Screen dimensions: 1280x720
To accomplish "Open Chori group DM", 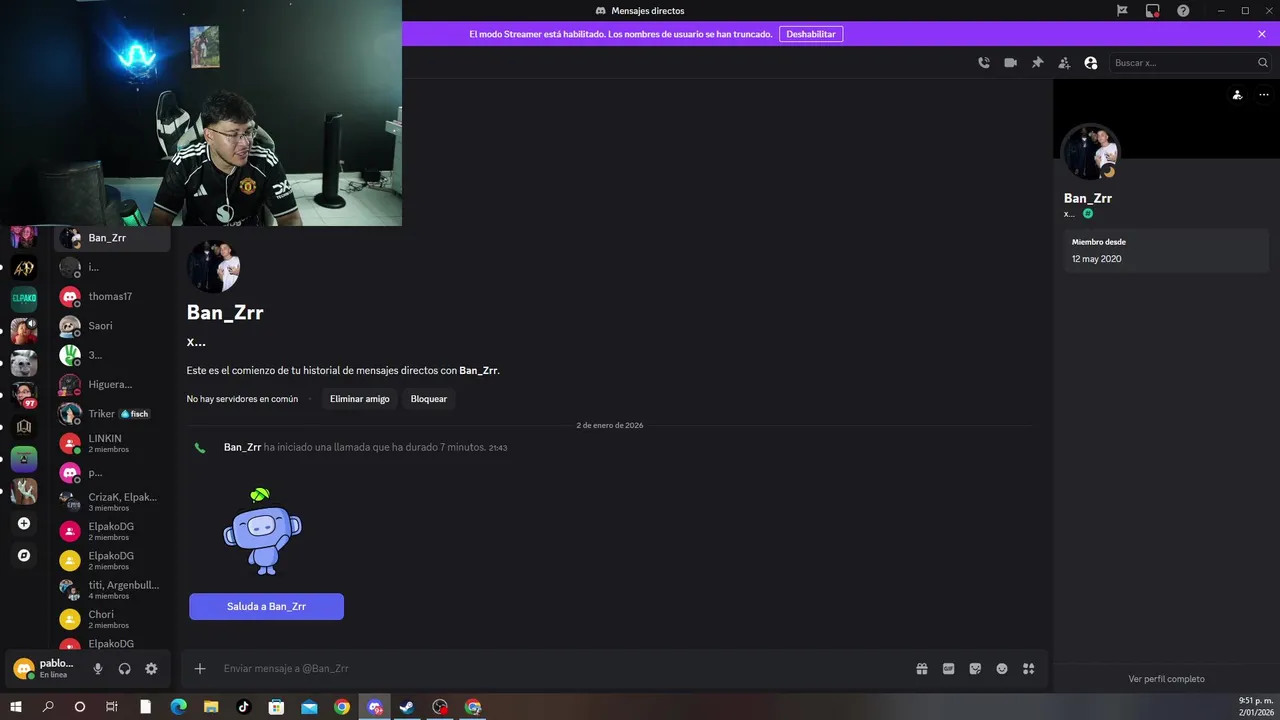I will coord(113,619).
